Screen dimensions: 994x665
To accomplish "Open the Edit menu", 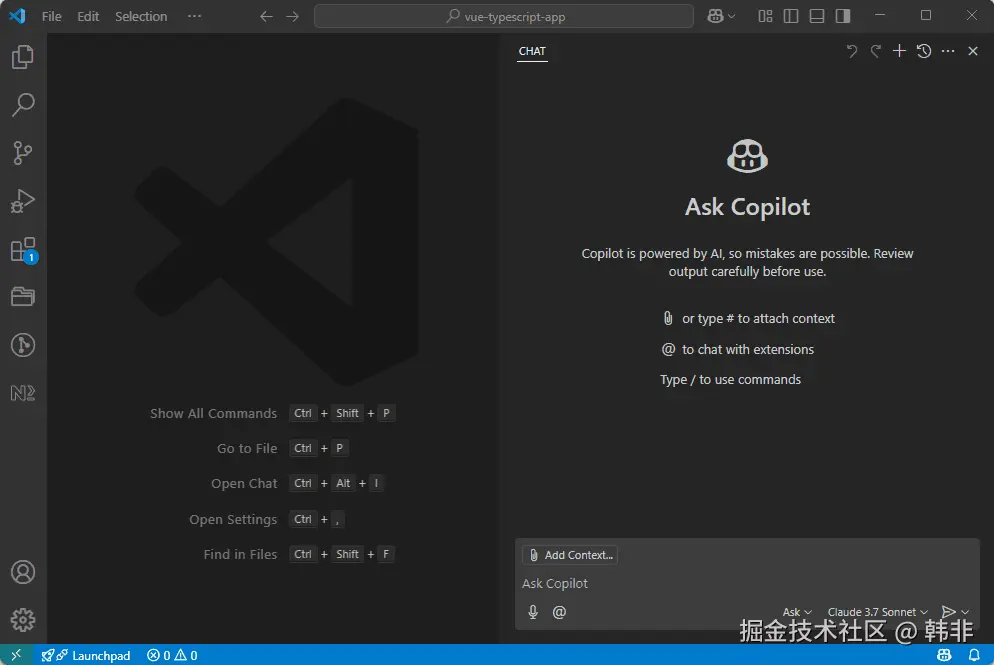I will [88, 16].
